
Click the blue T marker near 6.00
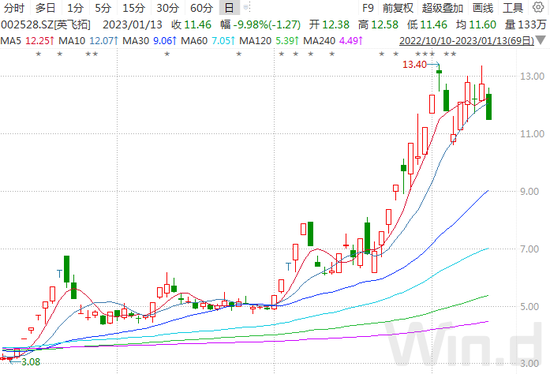click(60, 274)
